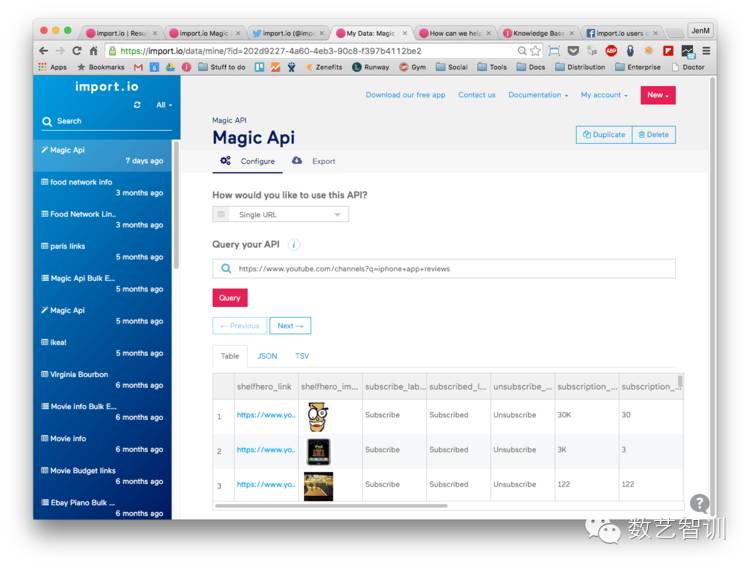
Task: Click into the query URL input field
Action: coord(444,268)
